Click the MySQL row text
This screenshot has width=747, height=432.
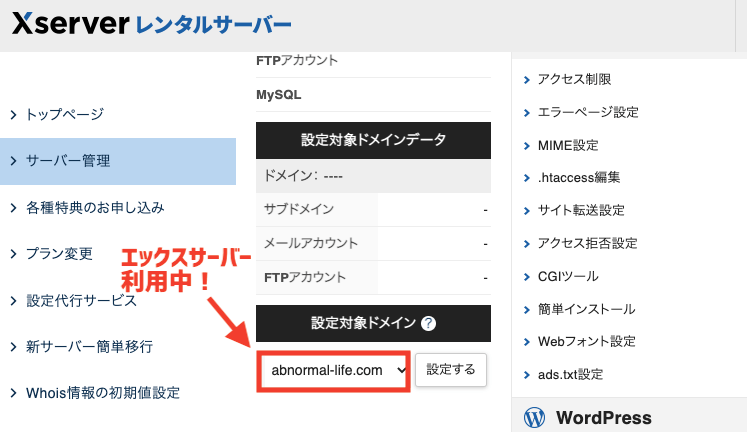click(x=279, y=95)
